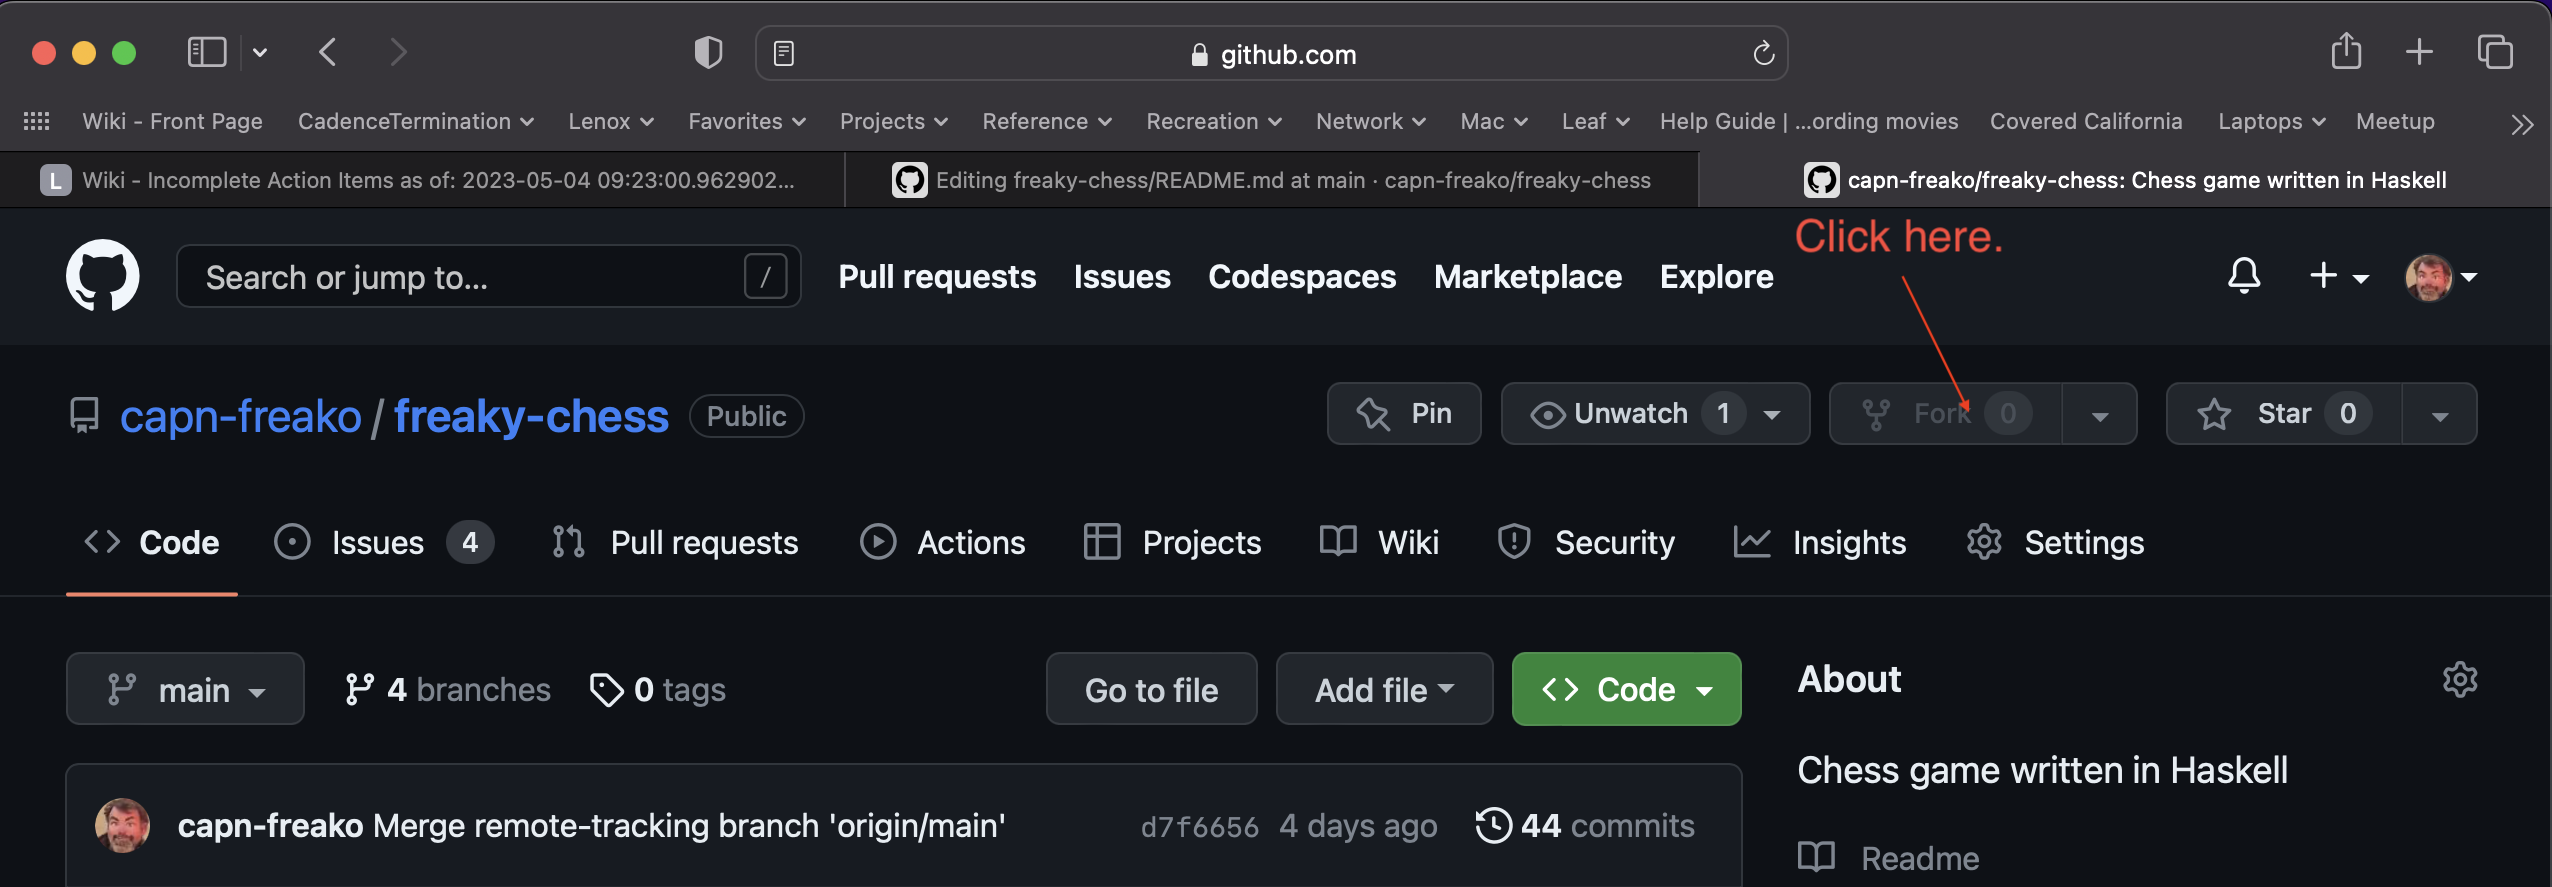Click Safari sidebar toggle icon
This screenshot has height=887, width=2552.
[x=207, y=52]
